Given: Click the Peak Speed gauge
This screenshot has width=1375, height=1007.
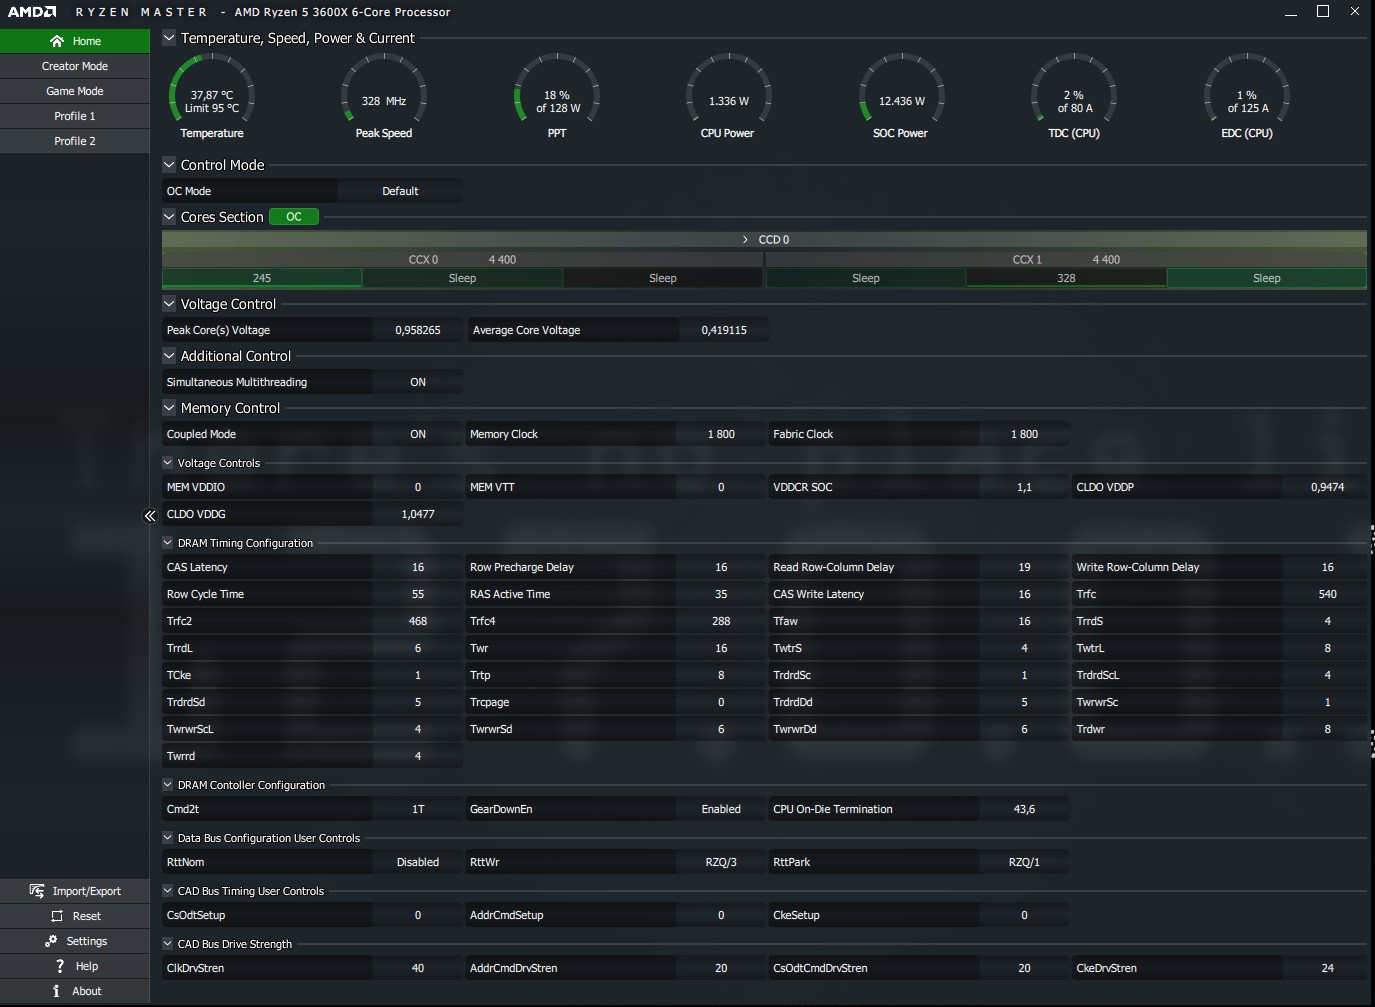Looking at the screenshot, I should 384,97.
